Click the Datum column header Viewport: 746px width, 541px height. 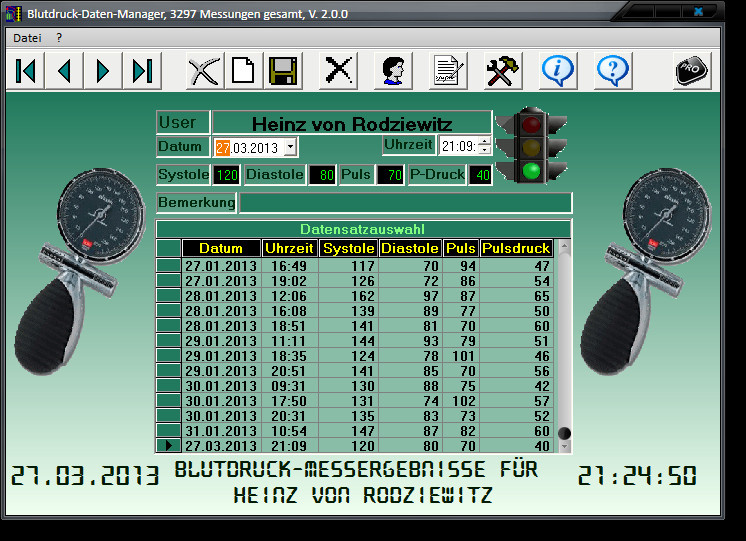coord(221,248)
